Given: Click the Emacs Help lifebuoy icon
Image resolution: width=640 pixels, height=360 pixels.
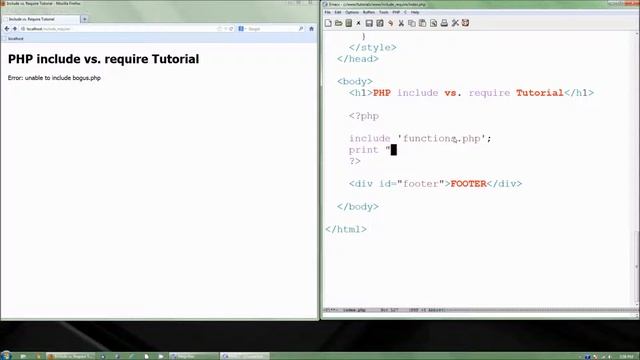Looking at the screenshot, I should [466, 23].
